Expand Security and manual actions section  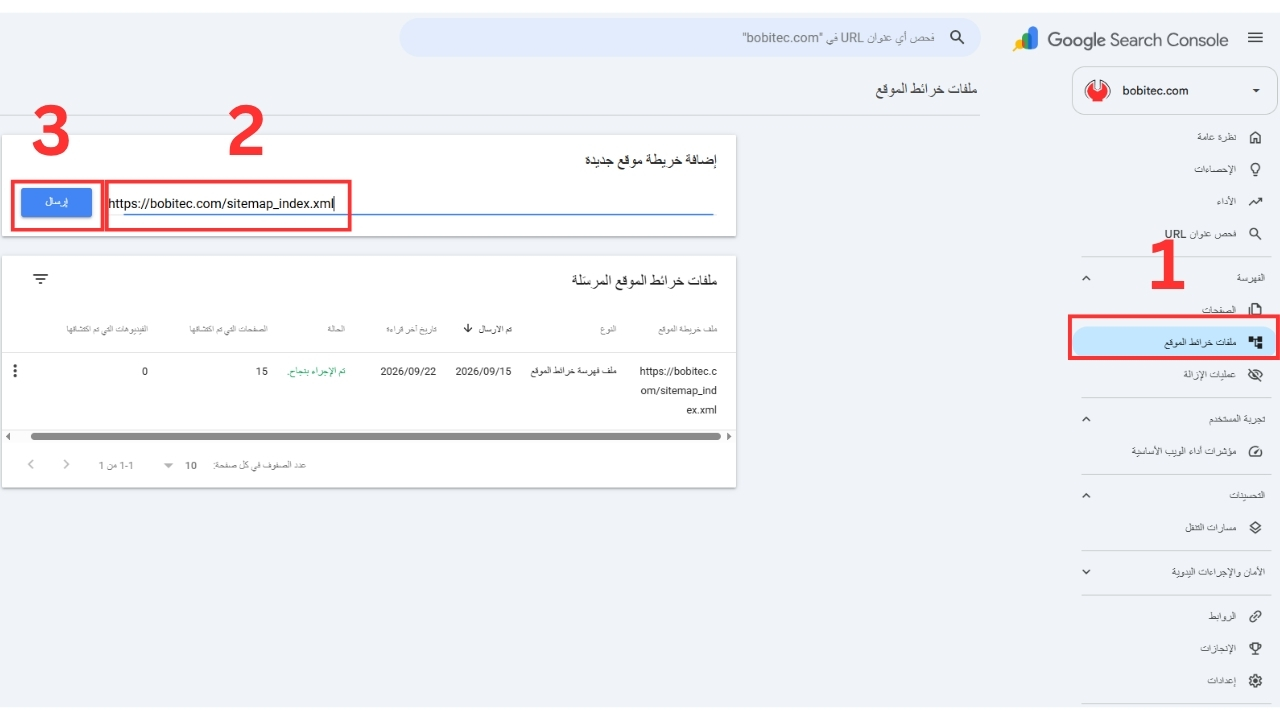[1087, 572]
